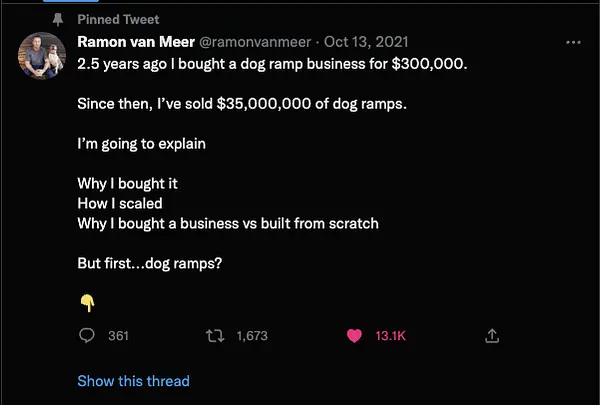Click the 361 replies count
The height and width of the screenshot is (405, 600).
click(118, 336)
